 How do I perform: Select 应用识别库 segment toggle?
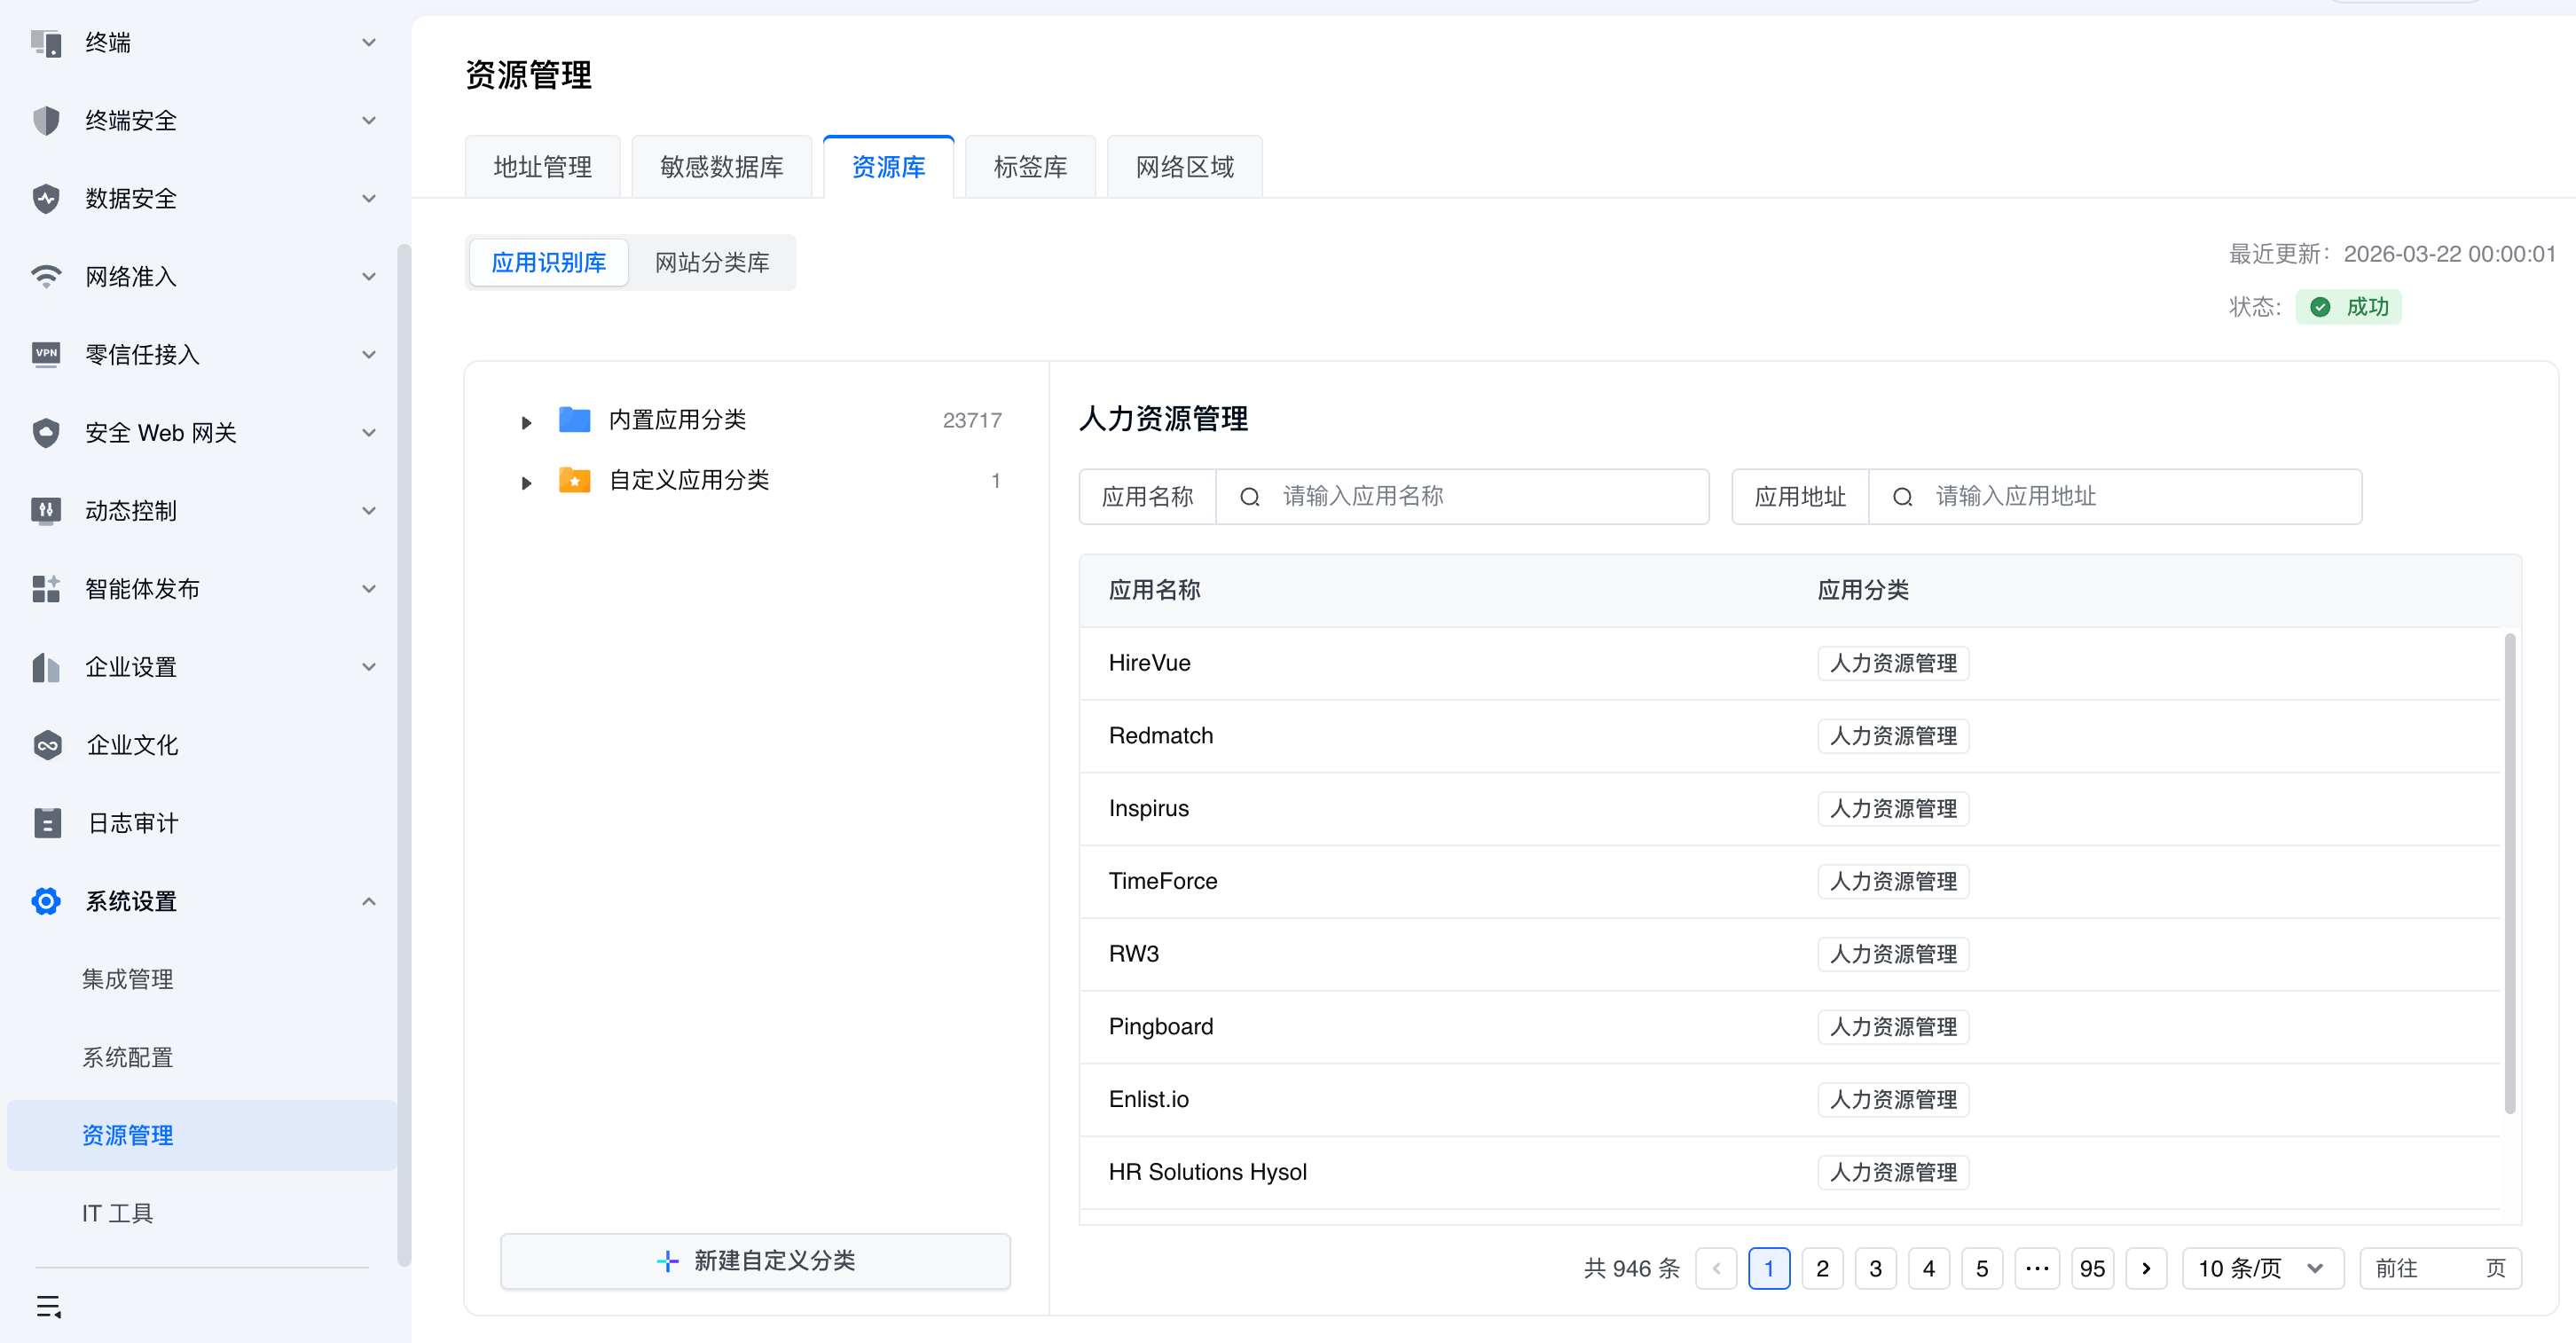(548, 263)
